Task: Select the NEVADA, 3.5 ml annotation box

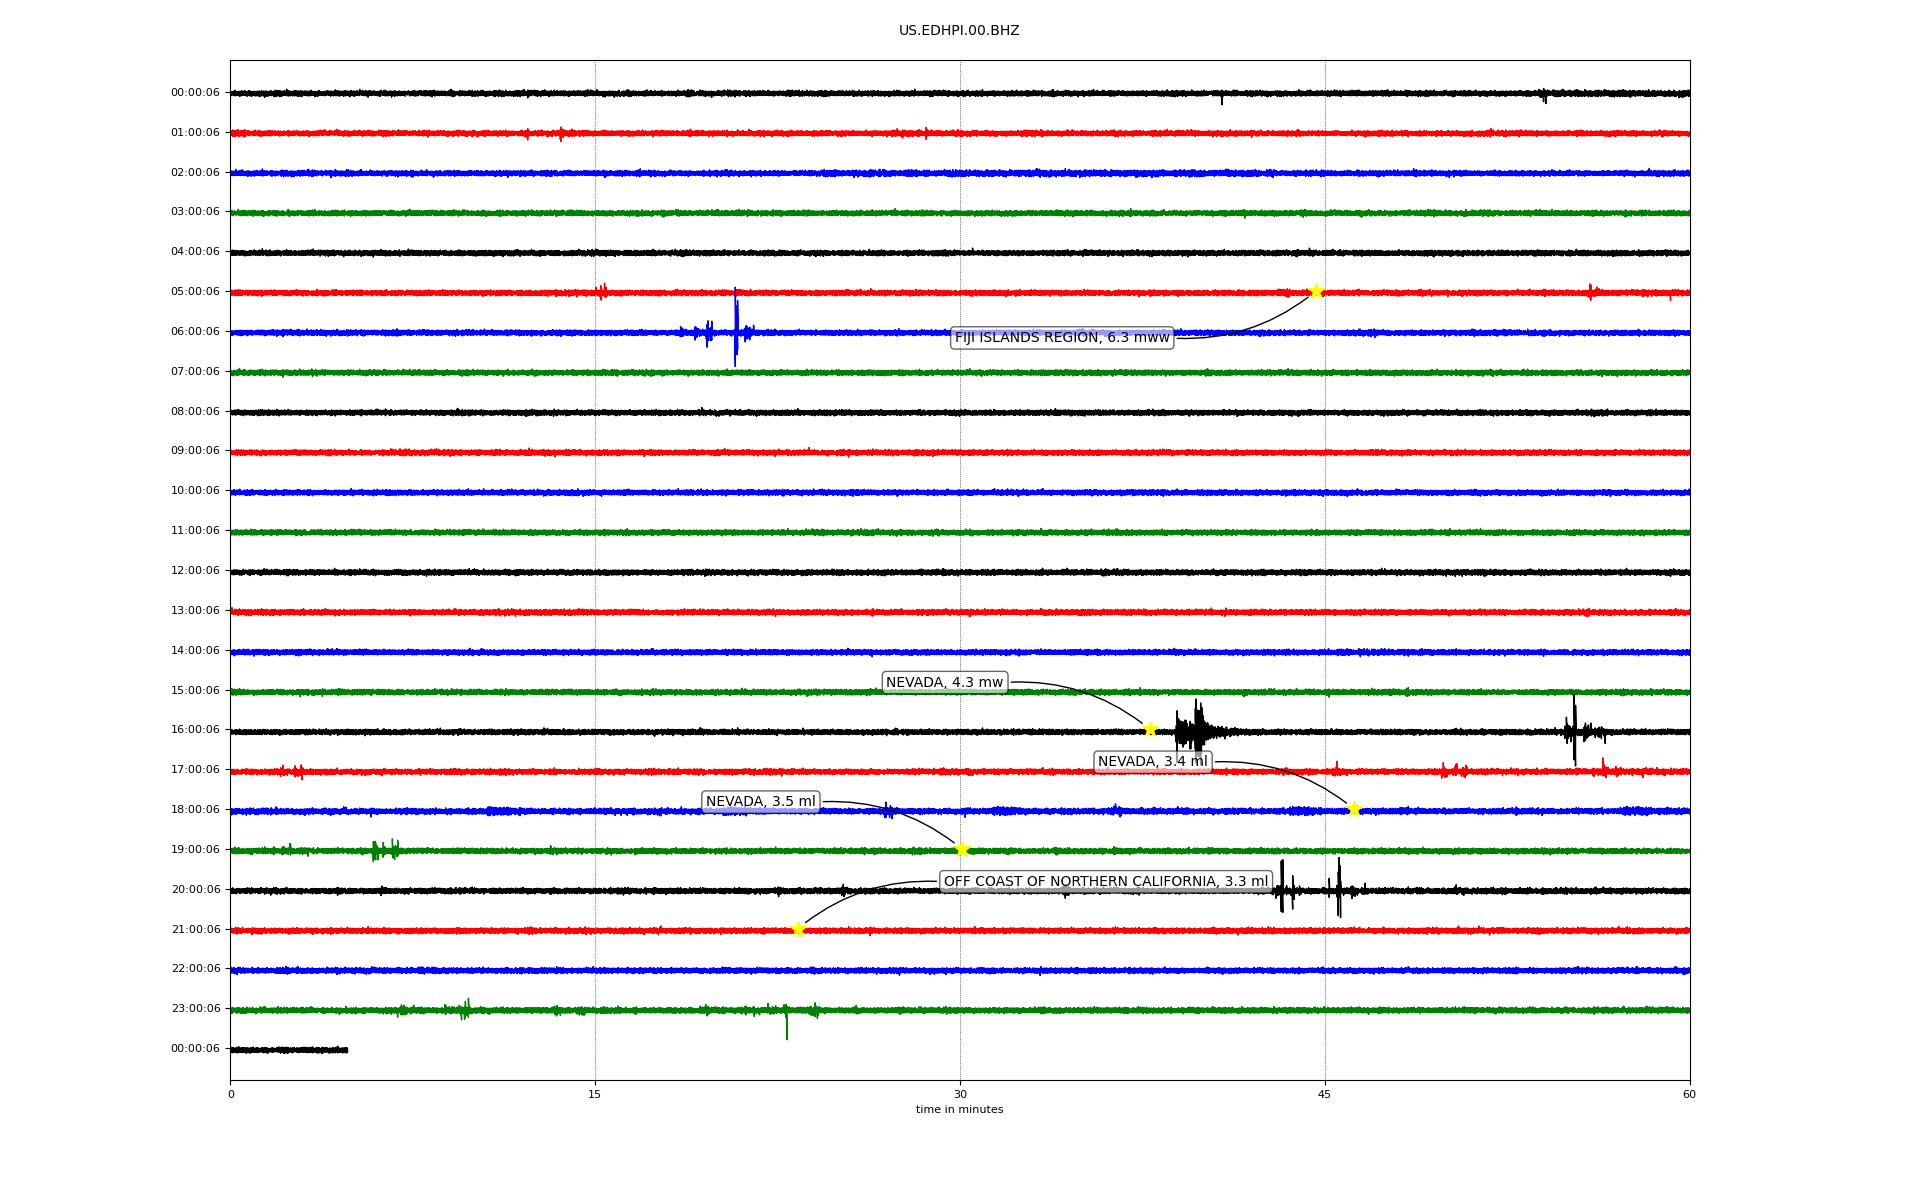Action: coord(760,802)
